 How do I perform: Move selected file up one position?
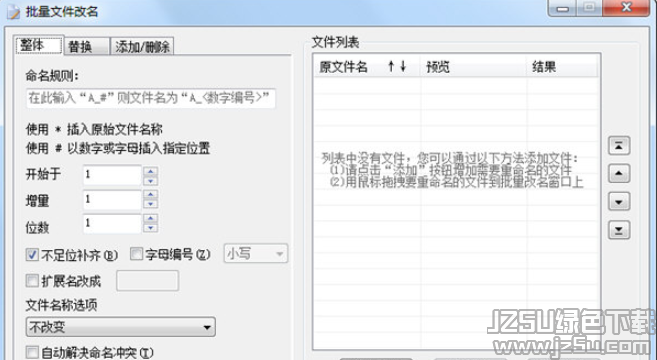coord(619,174)
